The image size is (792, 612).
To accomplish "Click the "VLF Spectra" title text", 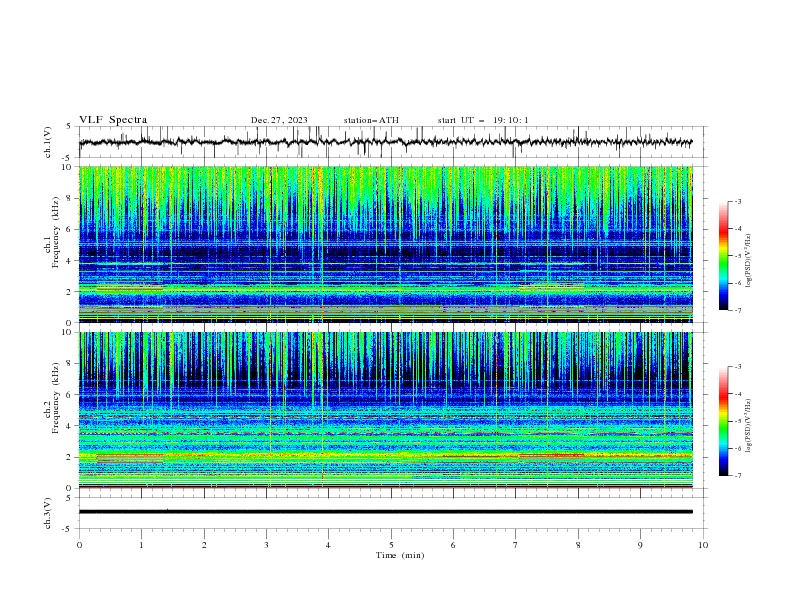I will pyautogui.click(x=113, y=120).
